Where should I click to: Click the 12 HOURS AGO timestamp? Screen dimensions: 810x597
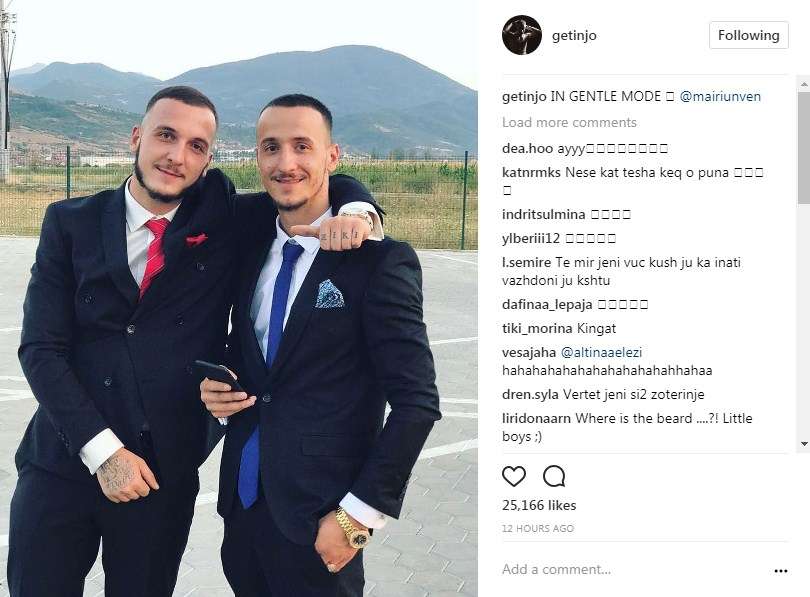[538, 528]
